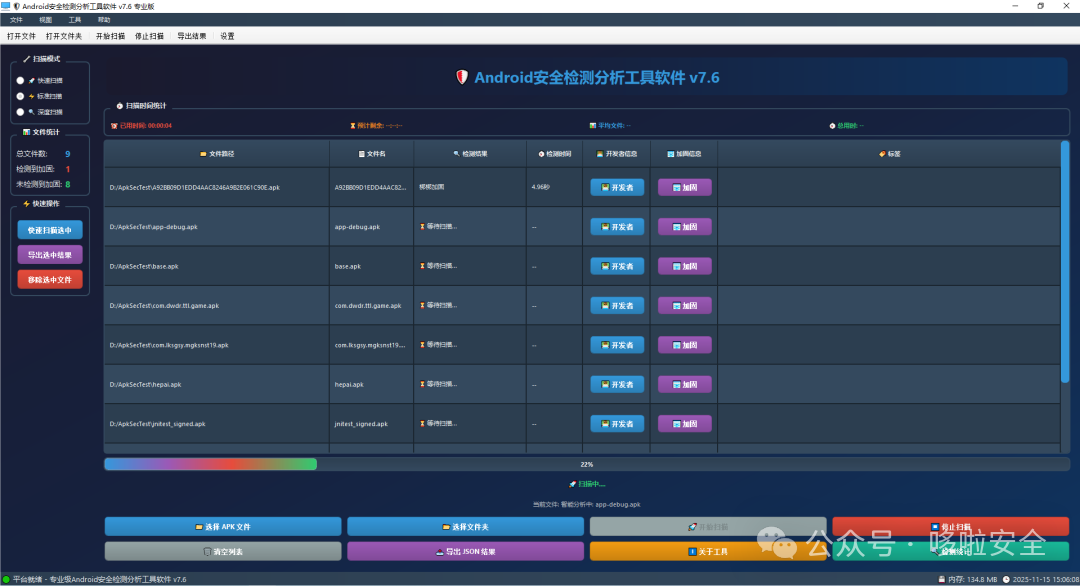Click the purple 导出选中结果 button
The height and width of the screenshot is (586, 1080).
point(50,255)
